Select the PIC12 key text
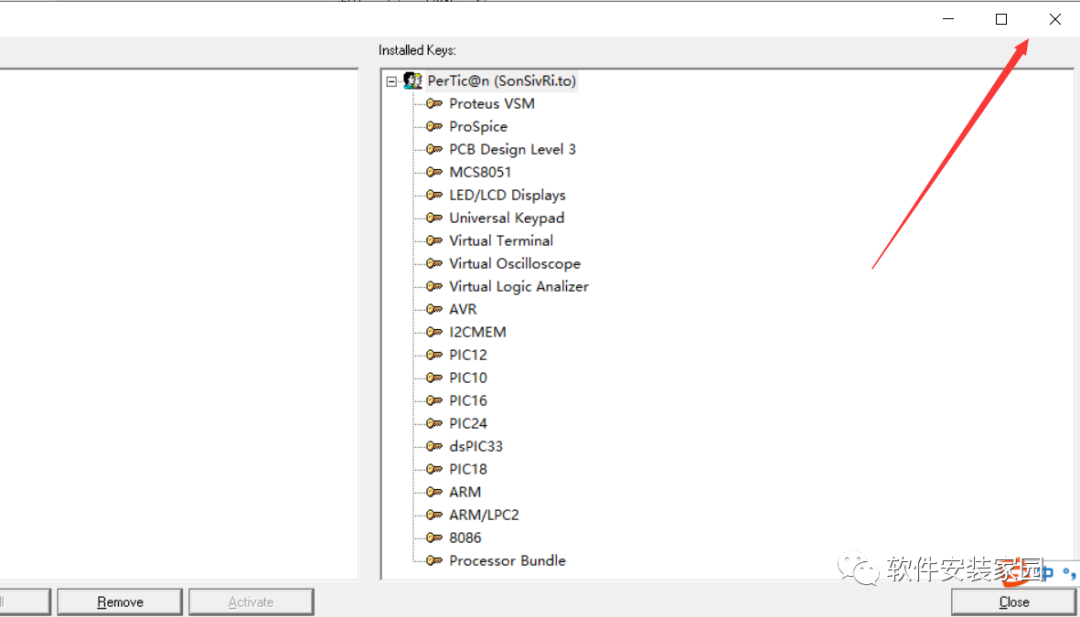The image size is (1080, 617). tap(468, 355)
